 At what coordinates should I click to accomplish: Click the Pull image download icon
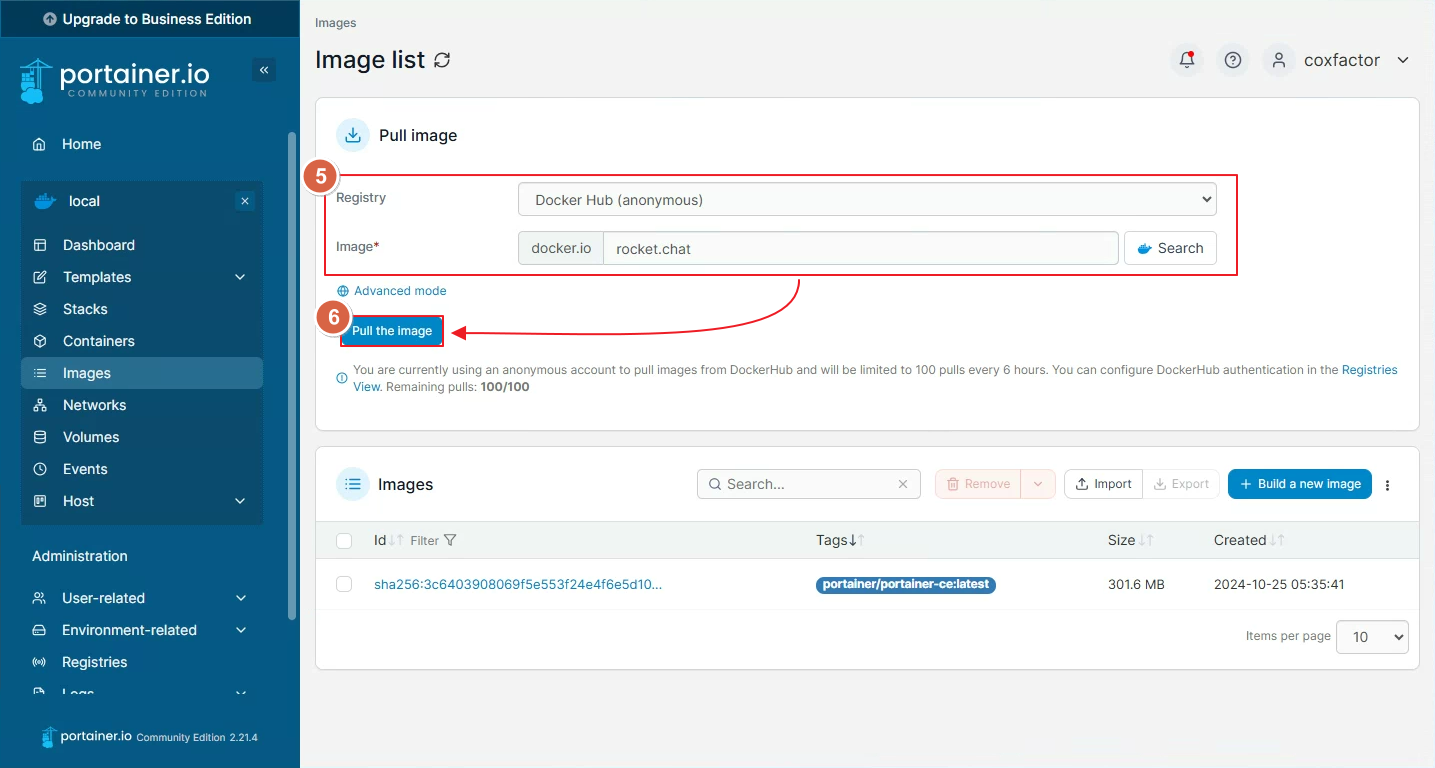[x=352, y=135]
